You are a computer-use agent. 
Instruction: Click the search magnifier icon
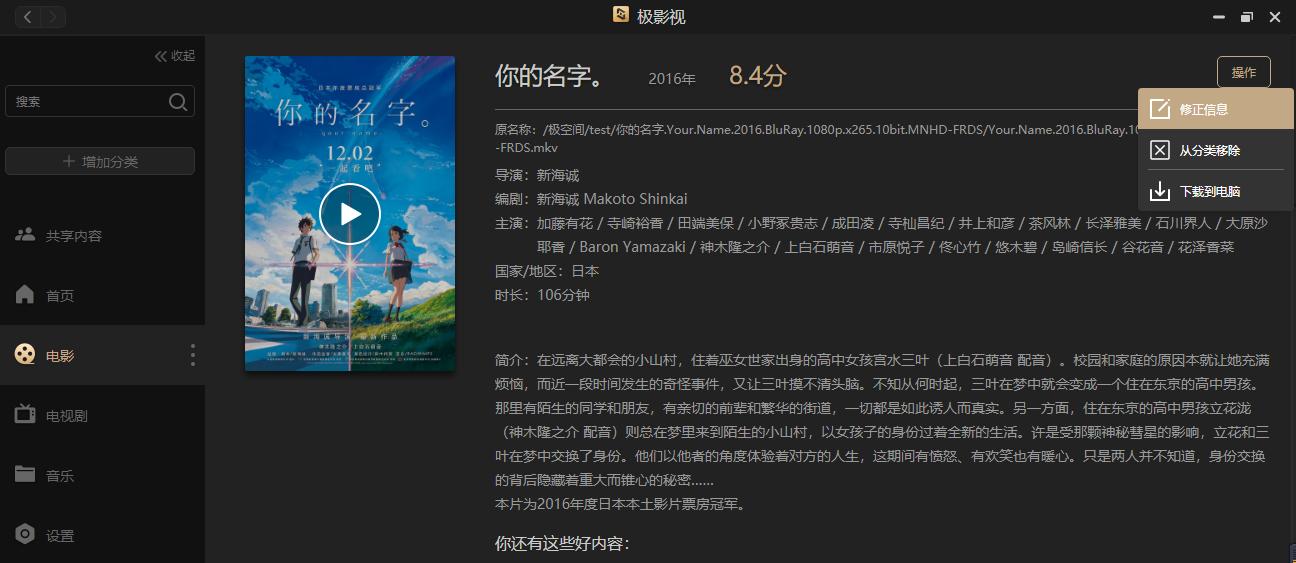point(178,101)
